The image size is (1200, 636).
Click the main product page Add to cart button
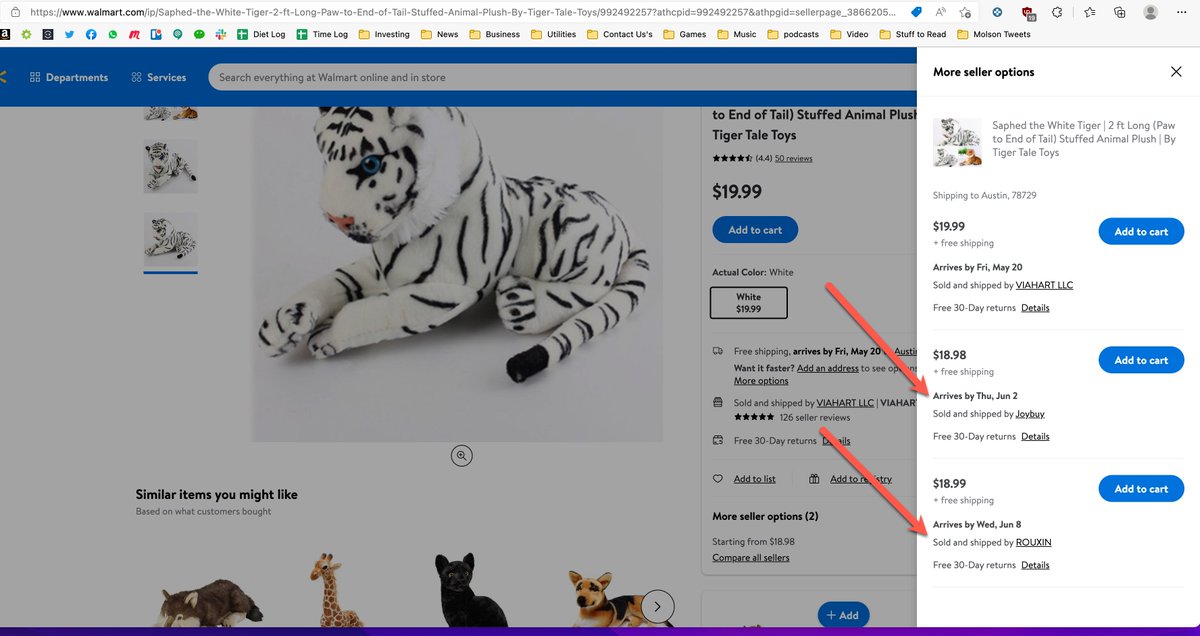(x=755, y=230)
